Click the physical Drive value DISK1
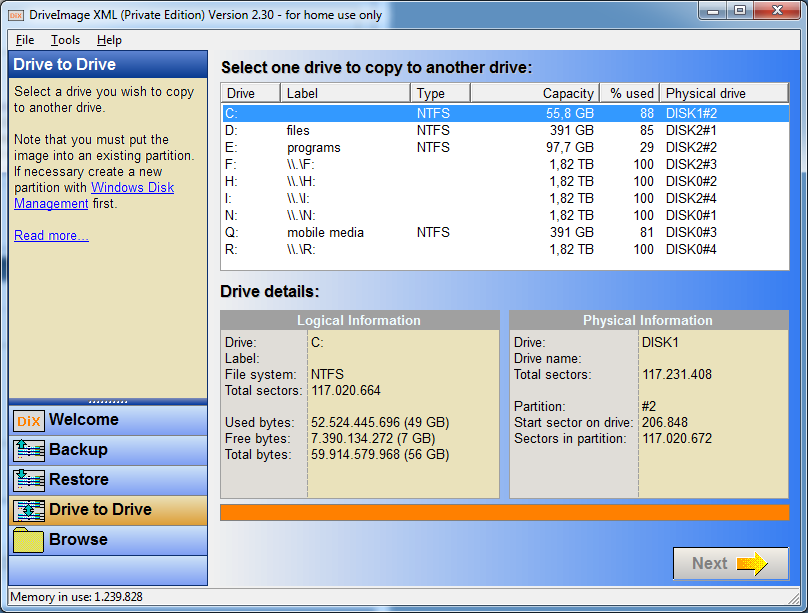 click(x=660, y=342)
